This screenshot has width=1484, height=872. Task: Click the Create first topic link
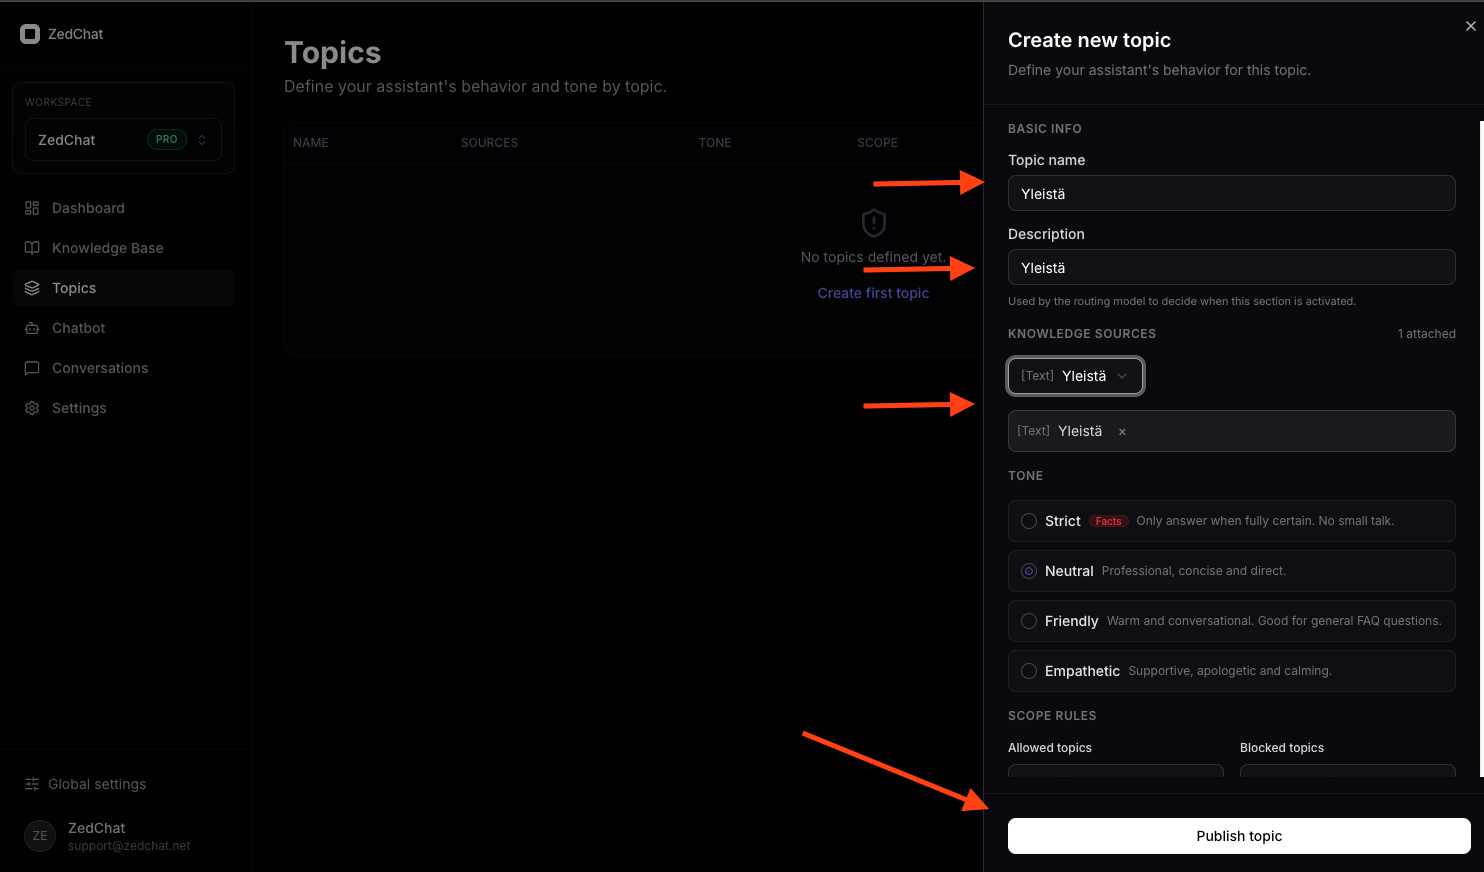[873, 292]
